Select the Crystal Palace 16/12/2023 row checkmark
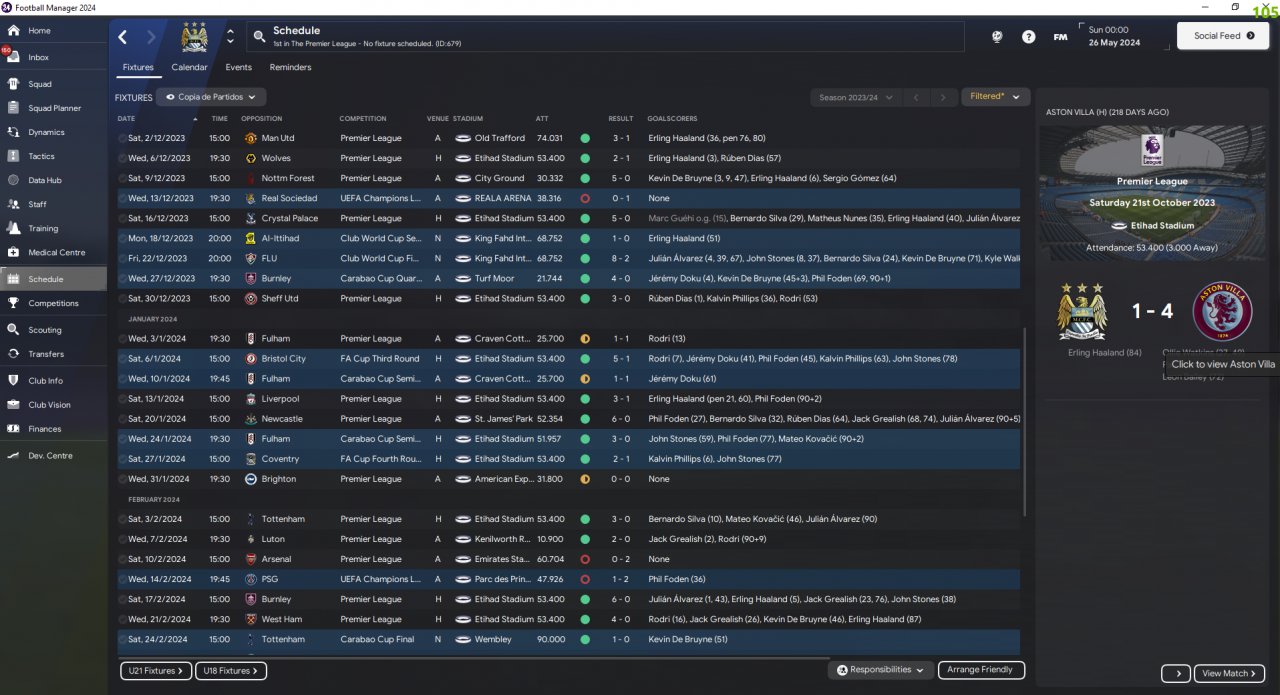 click(x=122, y=218)
